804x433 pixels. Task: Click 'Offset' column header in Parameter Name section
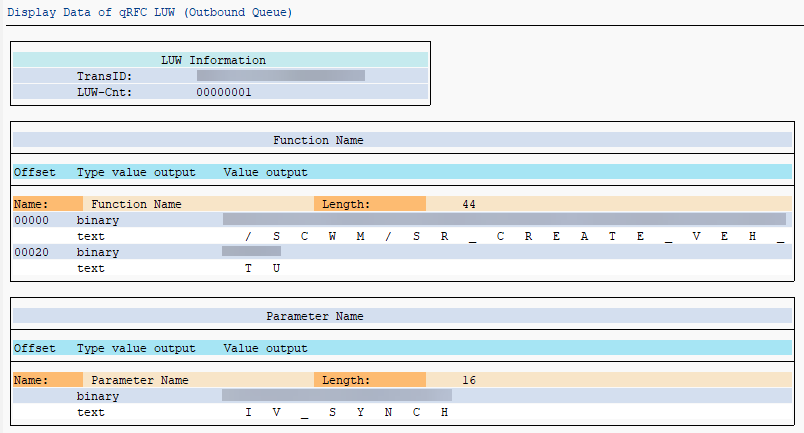click(34, 348)
